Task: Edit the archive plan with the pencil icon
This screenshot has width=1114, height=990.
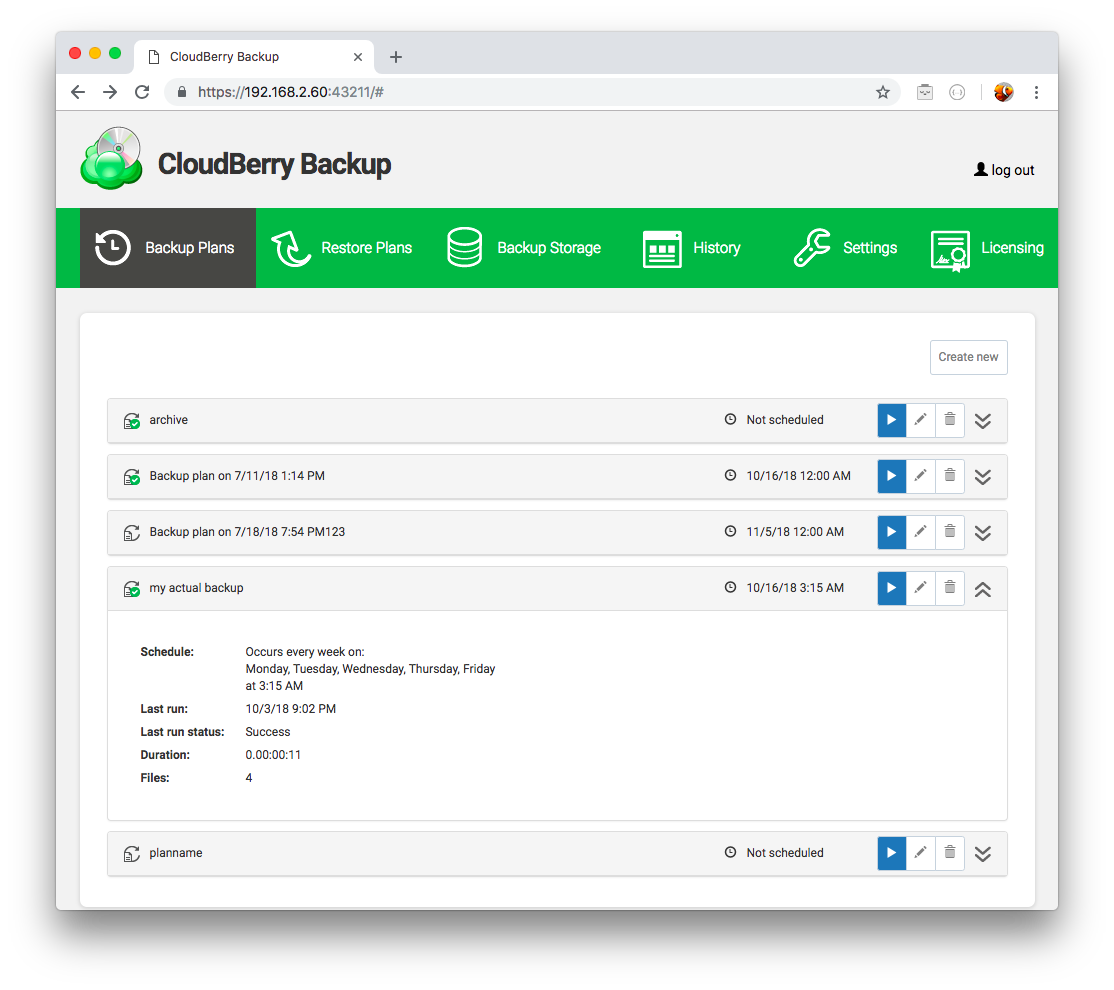Action: point(921,420)
